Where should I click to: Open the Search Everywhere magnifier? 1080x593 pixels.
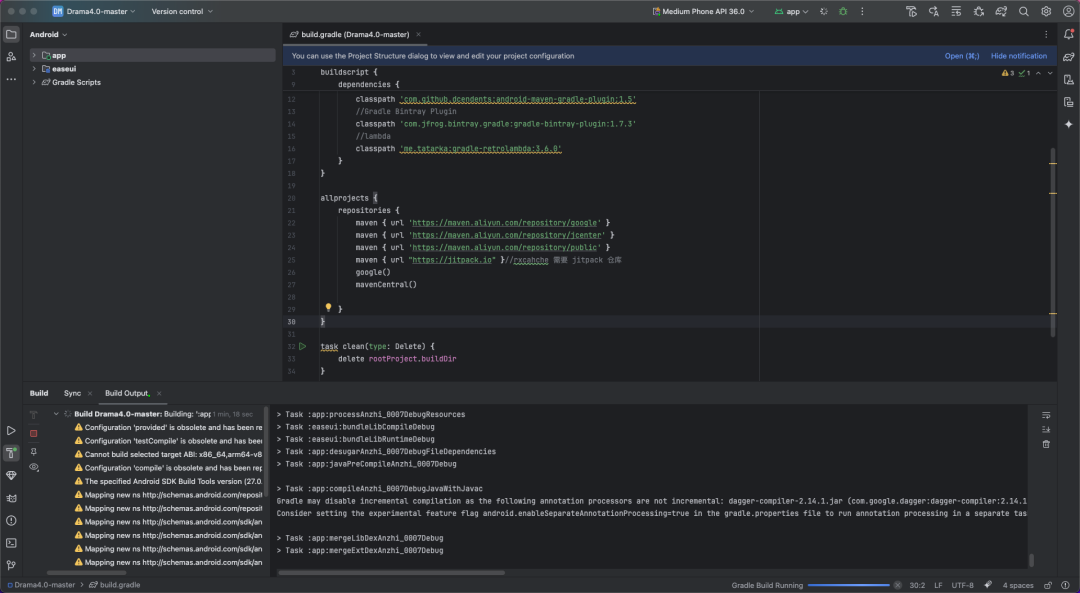pyautogui.click(x=1023, y=11)
